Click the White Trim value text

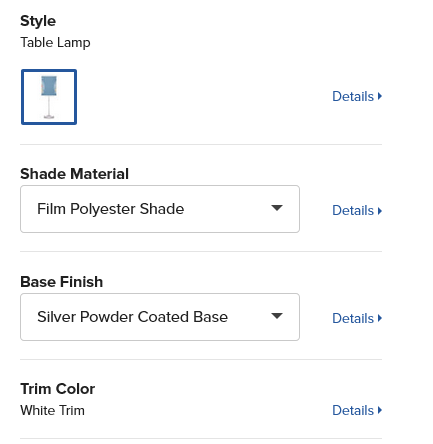52,410
